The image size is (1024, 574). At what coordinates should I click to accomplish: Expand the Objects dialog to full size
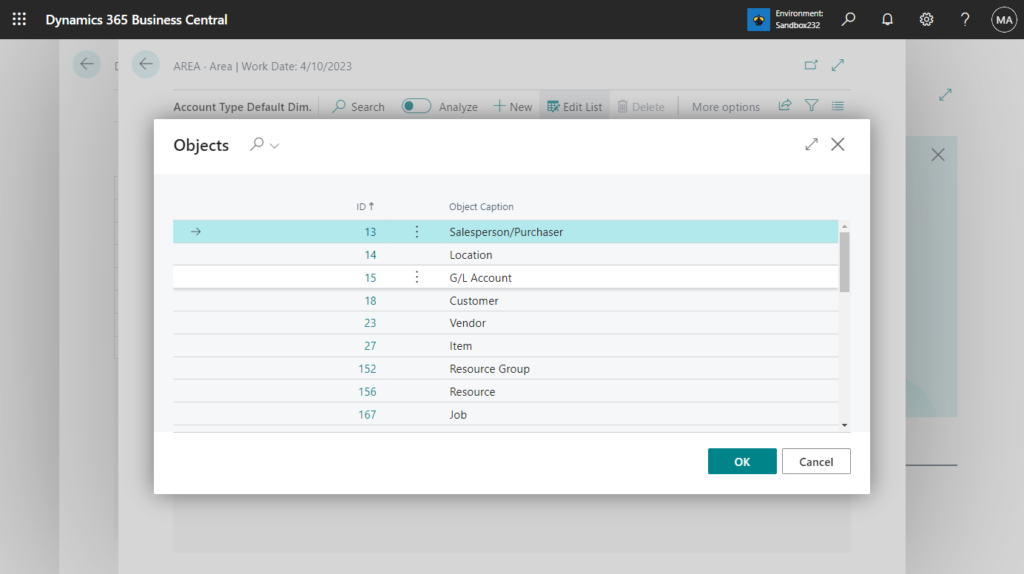pos(811,144)
